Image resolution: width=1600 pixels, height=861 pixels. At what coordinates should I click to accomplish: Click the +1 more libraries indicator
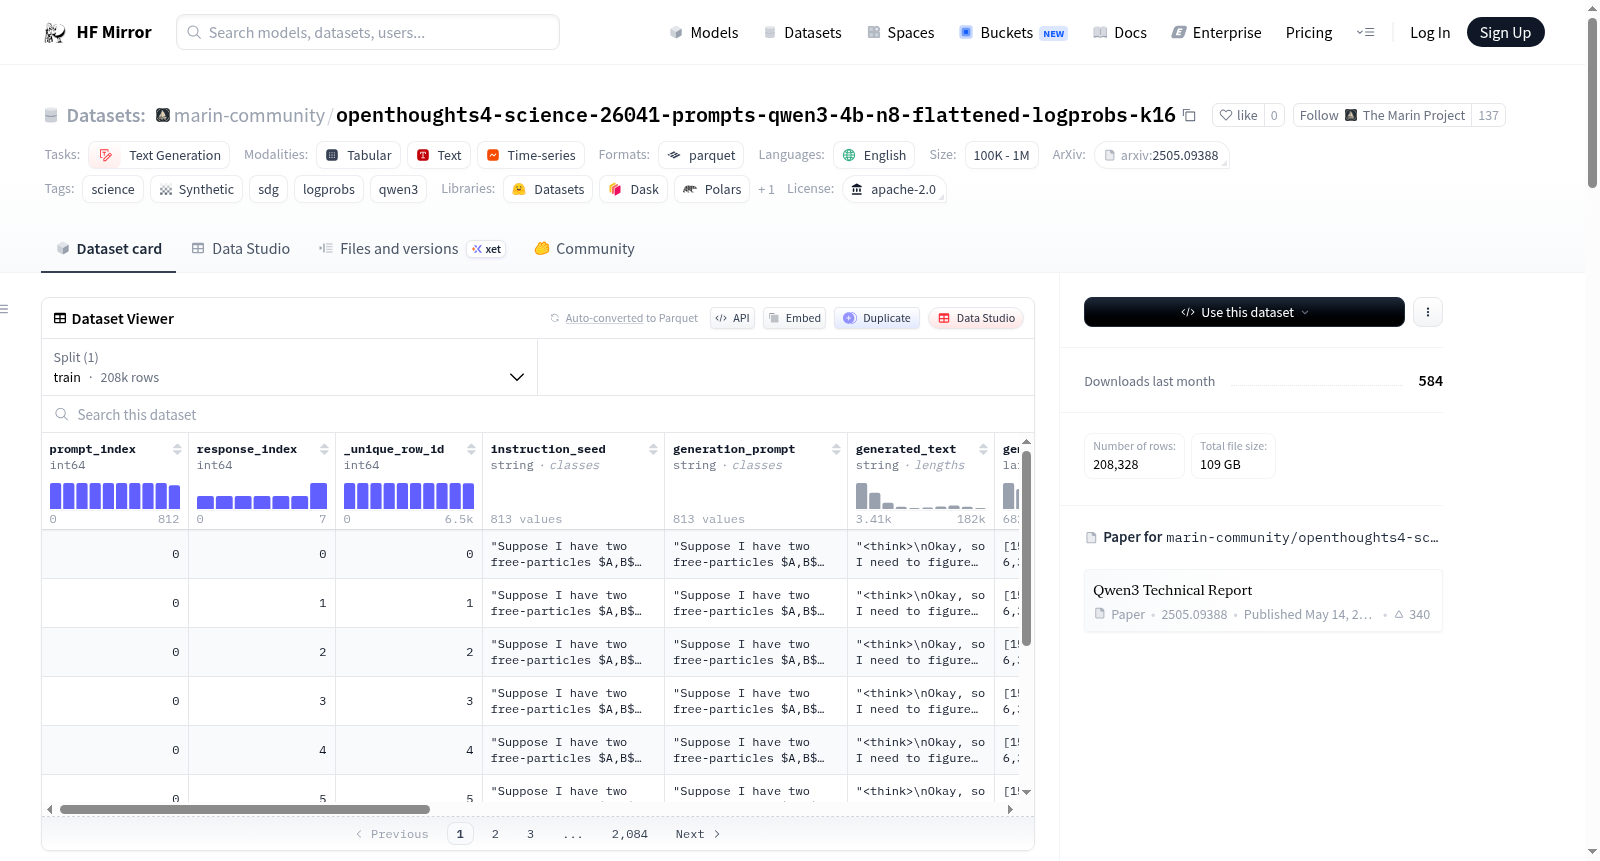coord(766,189)
